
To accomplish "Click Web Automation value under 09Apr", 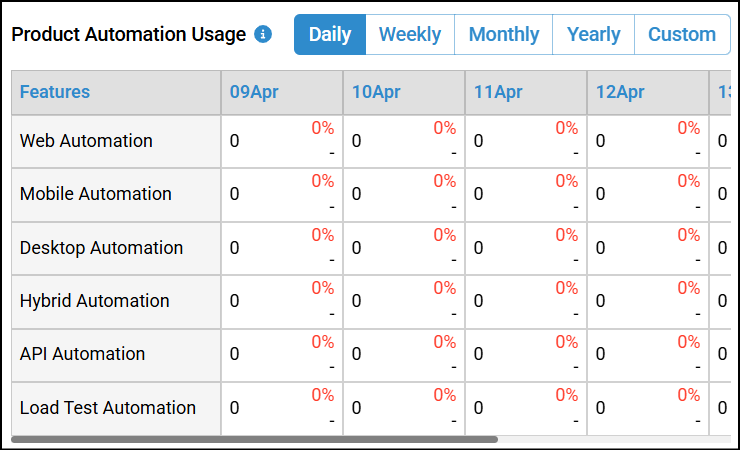I will coord(235,141).
